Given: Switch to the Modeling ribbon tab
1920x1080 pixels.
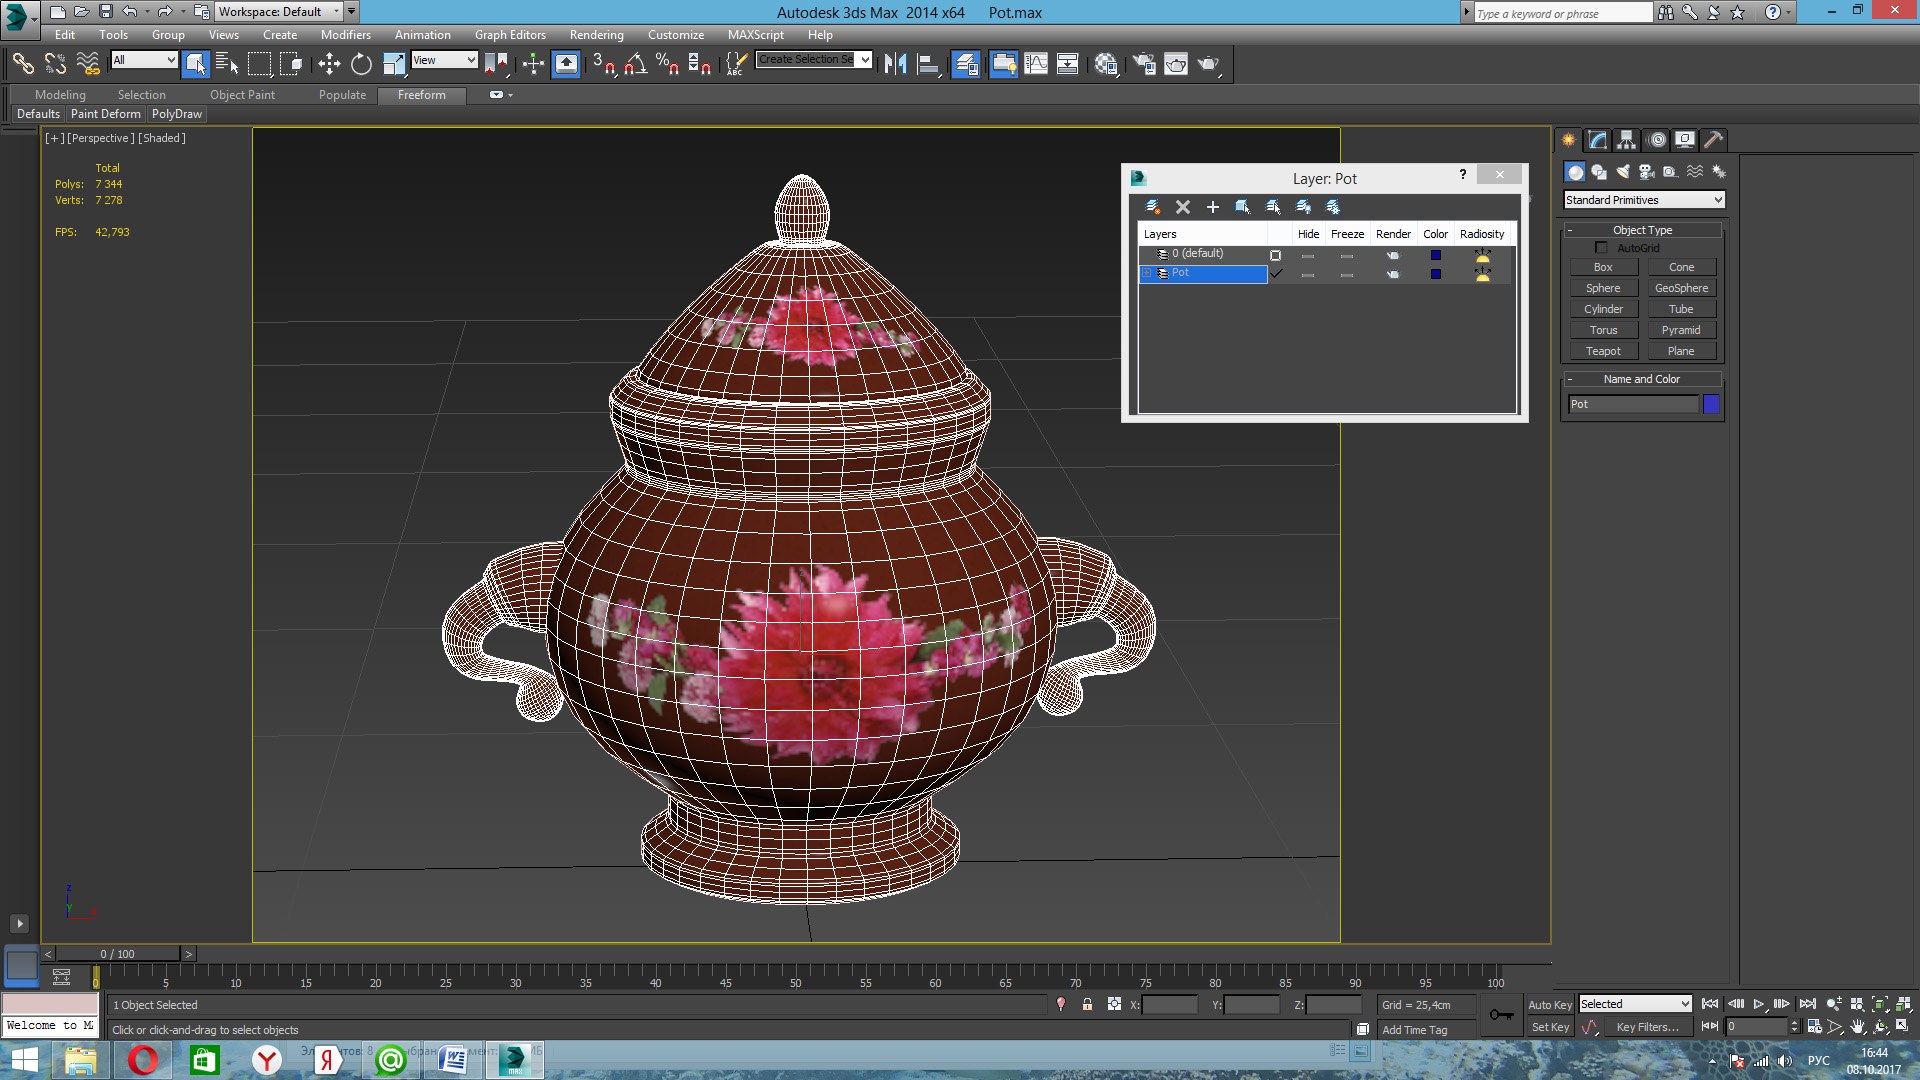Looking at the screenshot, I should pos(60,95).
